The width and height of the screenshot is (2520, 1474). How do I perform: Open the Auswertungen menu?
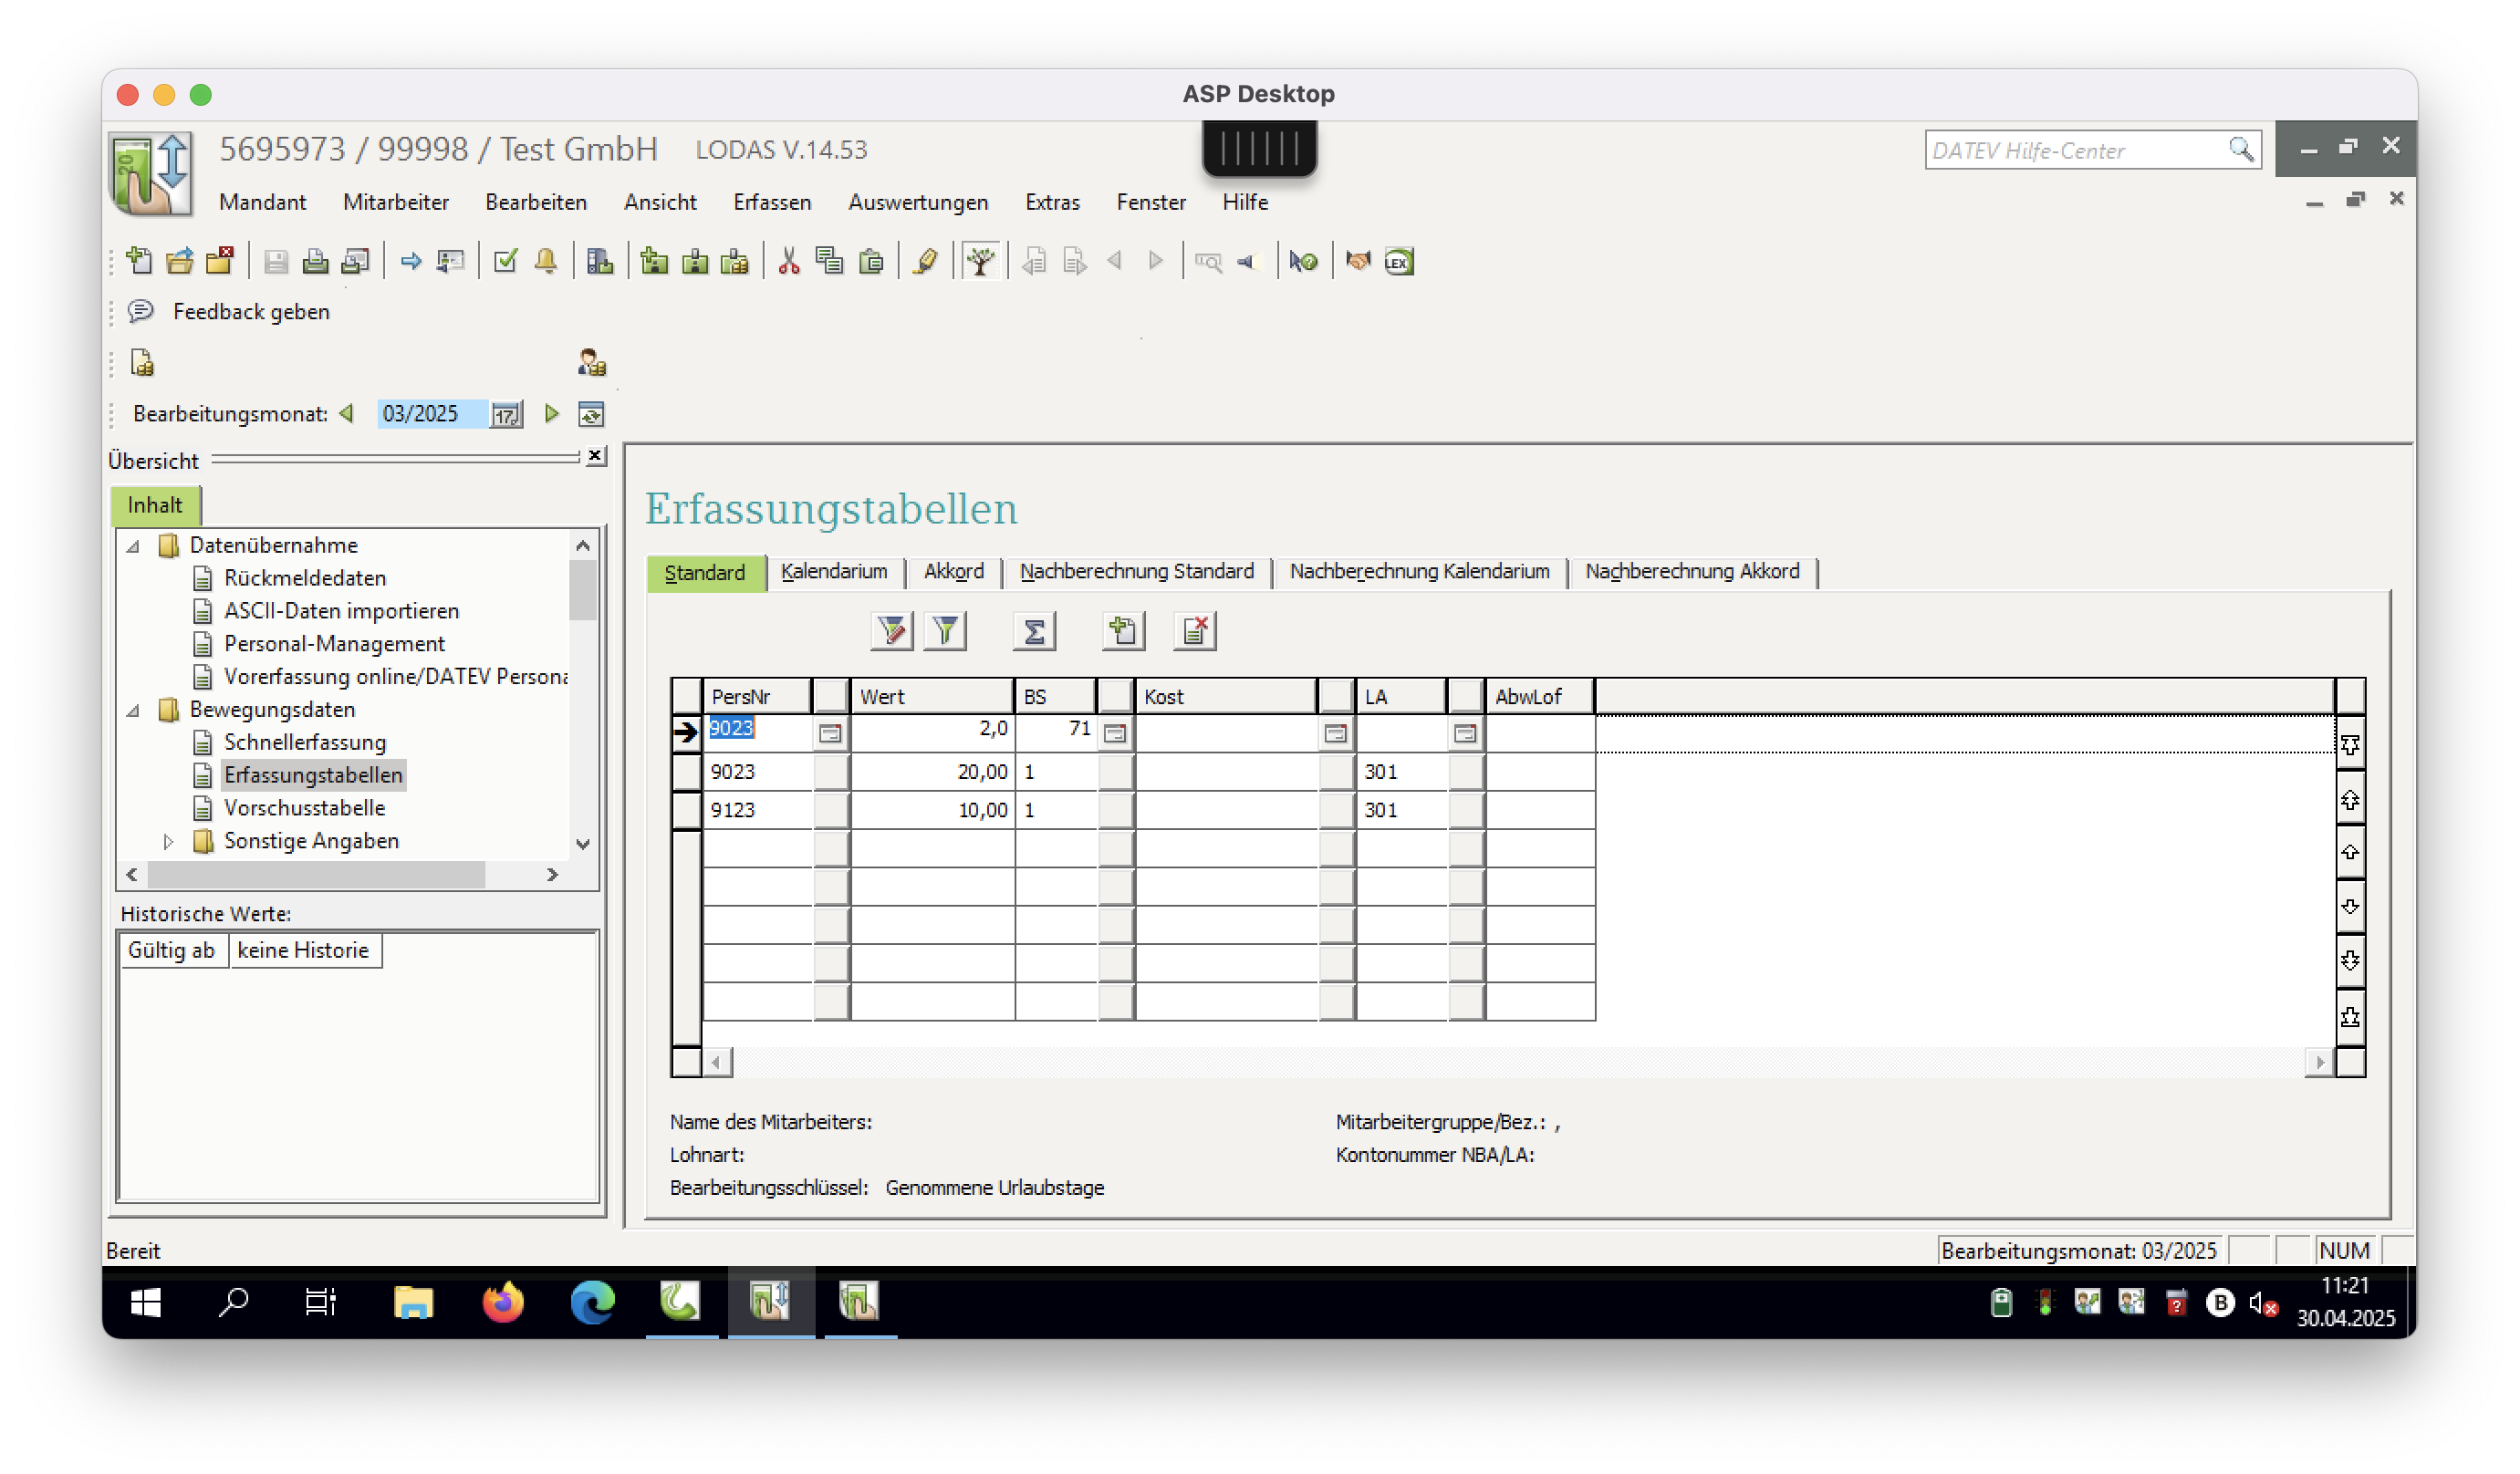click(x=917, y=202)
